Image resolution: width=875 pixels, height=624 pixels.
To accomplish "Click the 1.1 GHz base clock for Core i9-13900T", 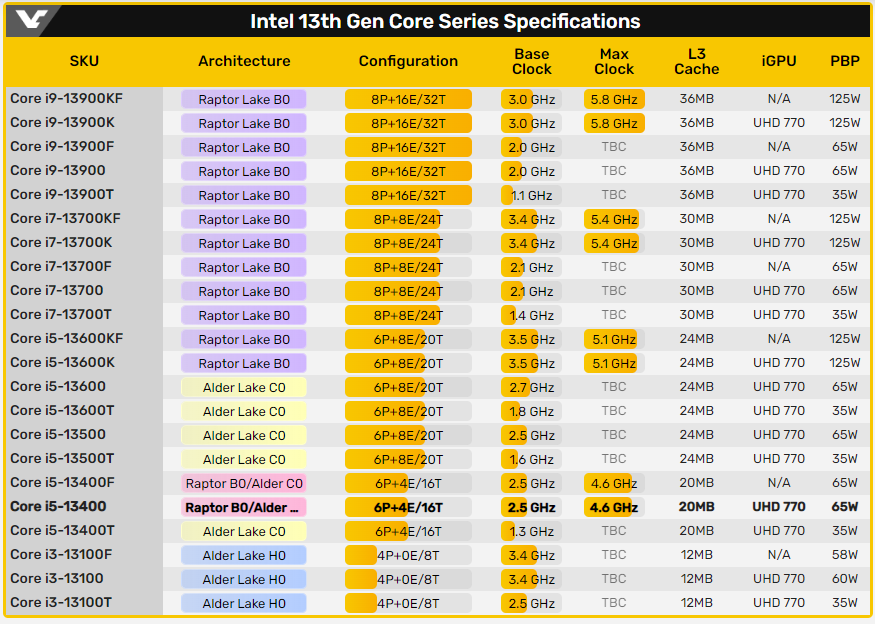I will pos(531,196).
